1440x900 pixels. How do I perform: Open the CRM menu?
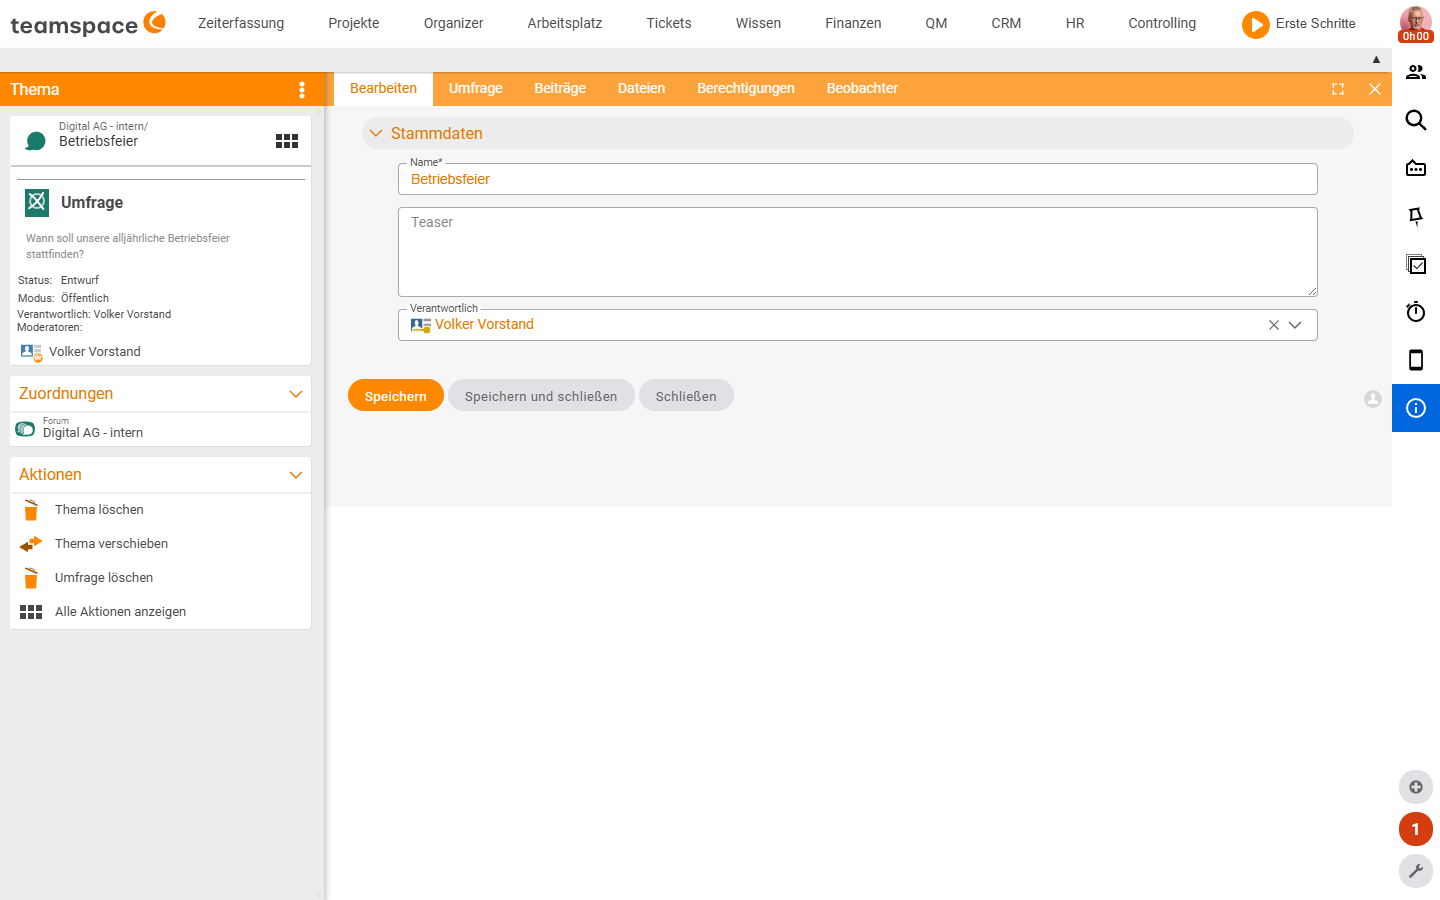pos(1006,23)
